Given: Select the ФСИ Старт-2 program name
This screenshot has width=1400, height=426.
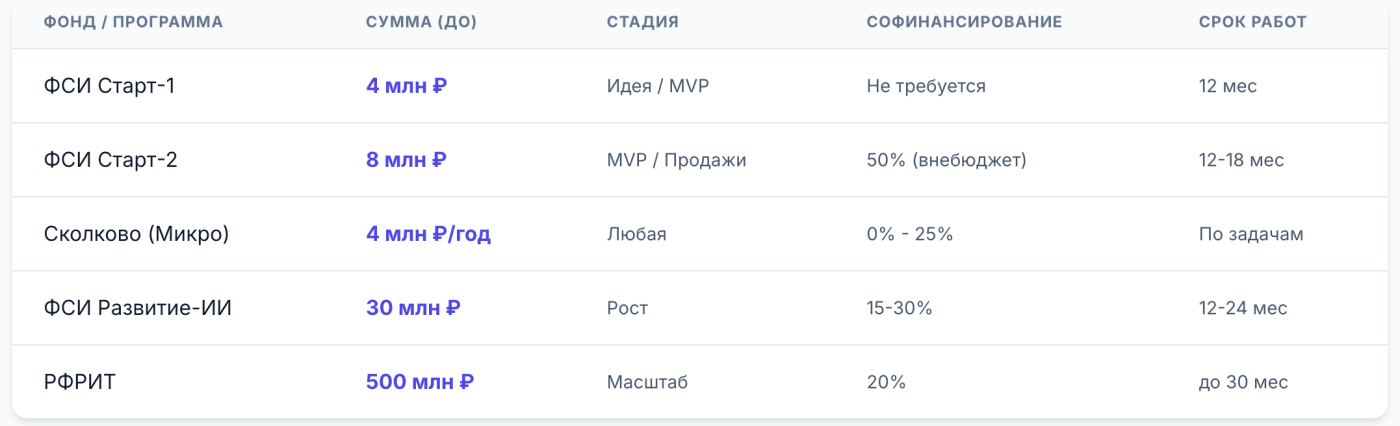Looking at the screenshot, I should [x=111, y=160].
